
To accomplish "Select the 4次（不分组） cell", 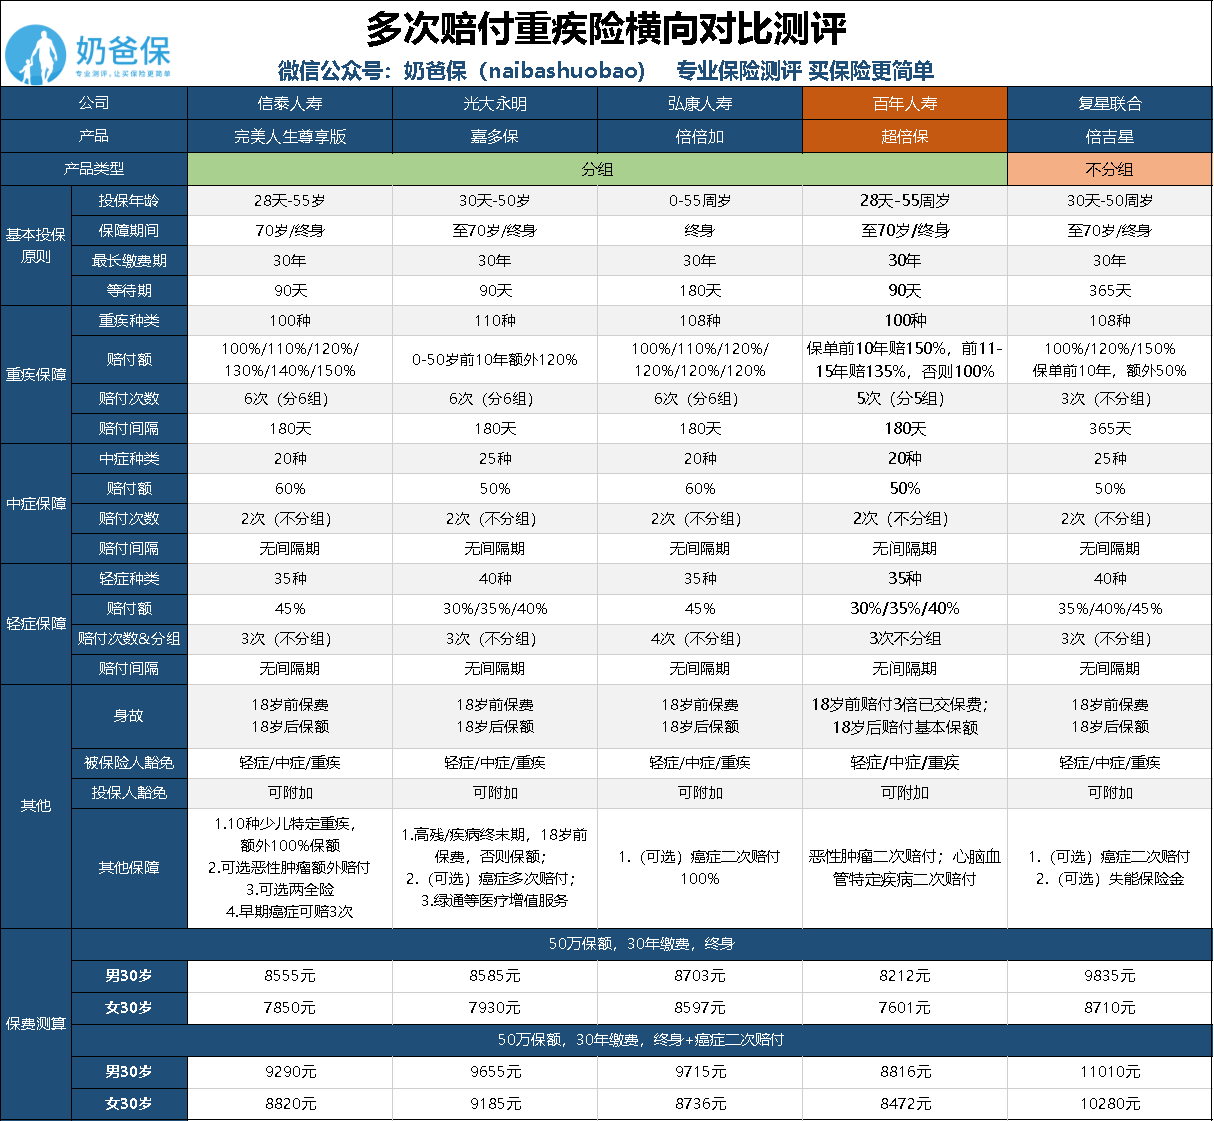I will click(700, 639).
